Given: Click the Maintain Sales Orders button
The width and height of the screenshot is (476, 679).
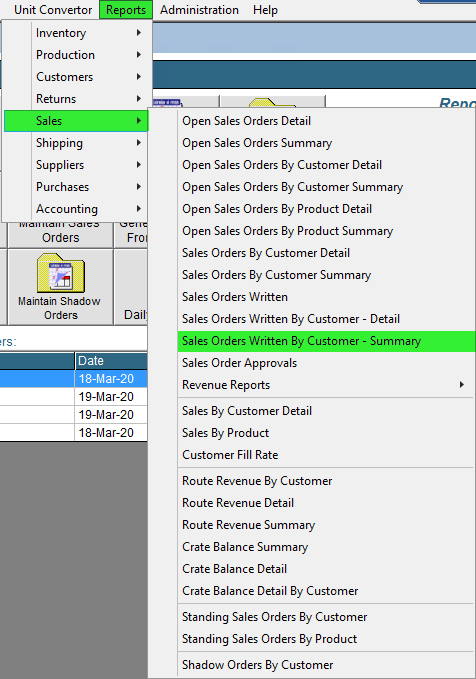Looking at the screenshot, I should click(x=60, y=234).
